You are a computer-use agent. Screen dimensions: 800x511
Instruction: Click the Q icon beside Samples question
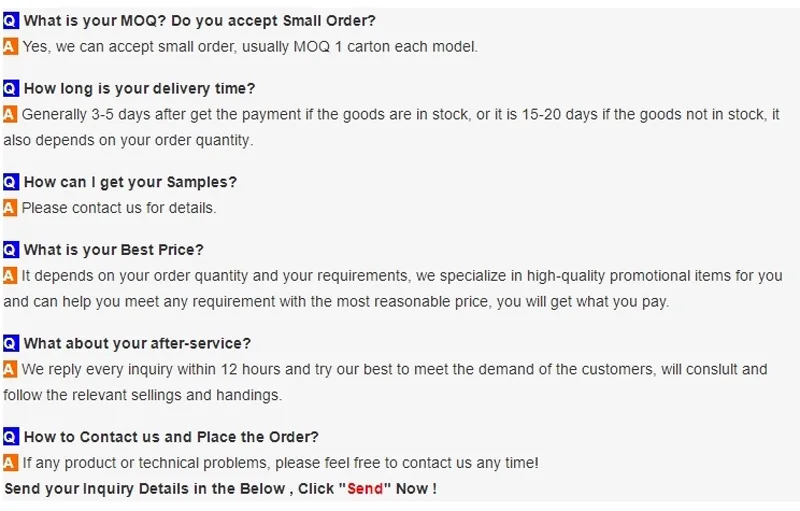point(11,182)
